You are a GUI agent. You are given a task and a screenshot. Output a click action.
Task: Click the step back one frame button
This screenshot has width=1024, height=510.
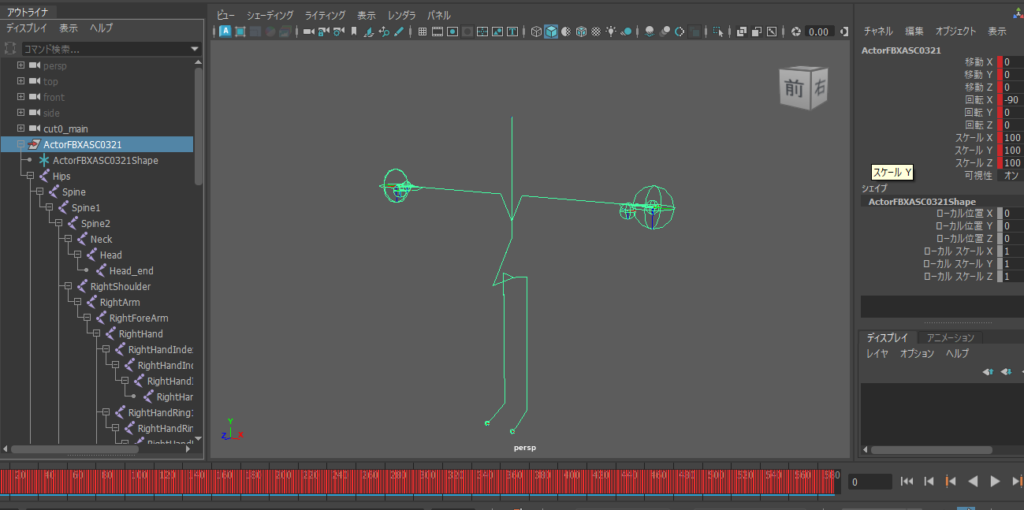929,481
